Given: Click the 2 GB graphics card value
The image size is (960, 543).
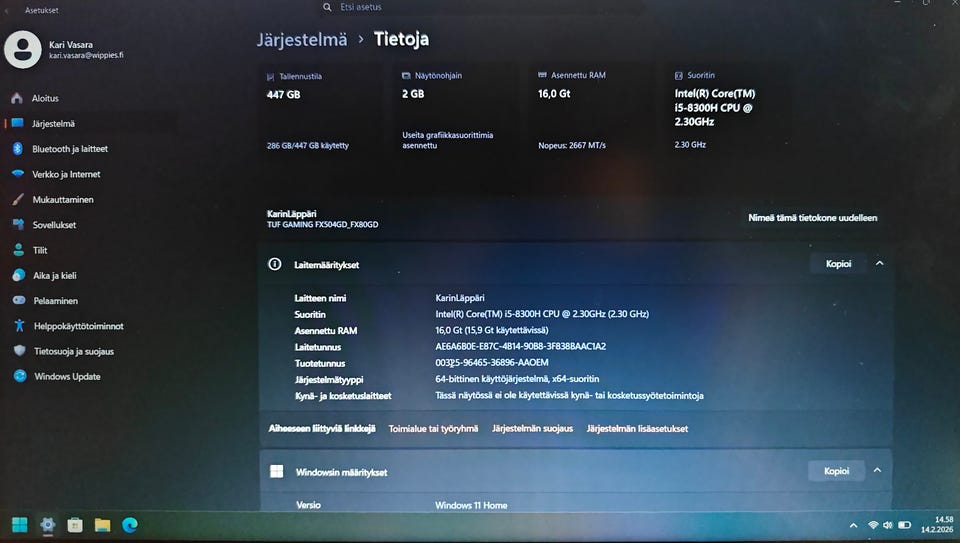Looking at the screenshot, I should point(413,94).
